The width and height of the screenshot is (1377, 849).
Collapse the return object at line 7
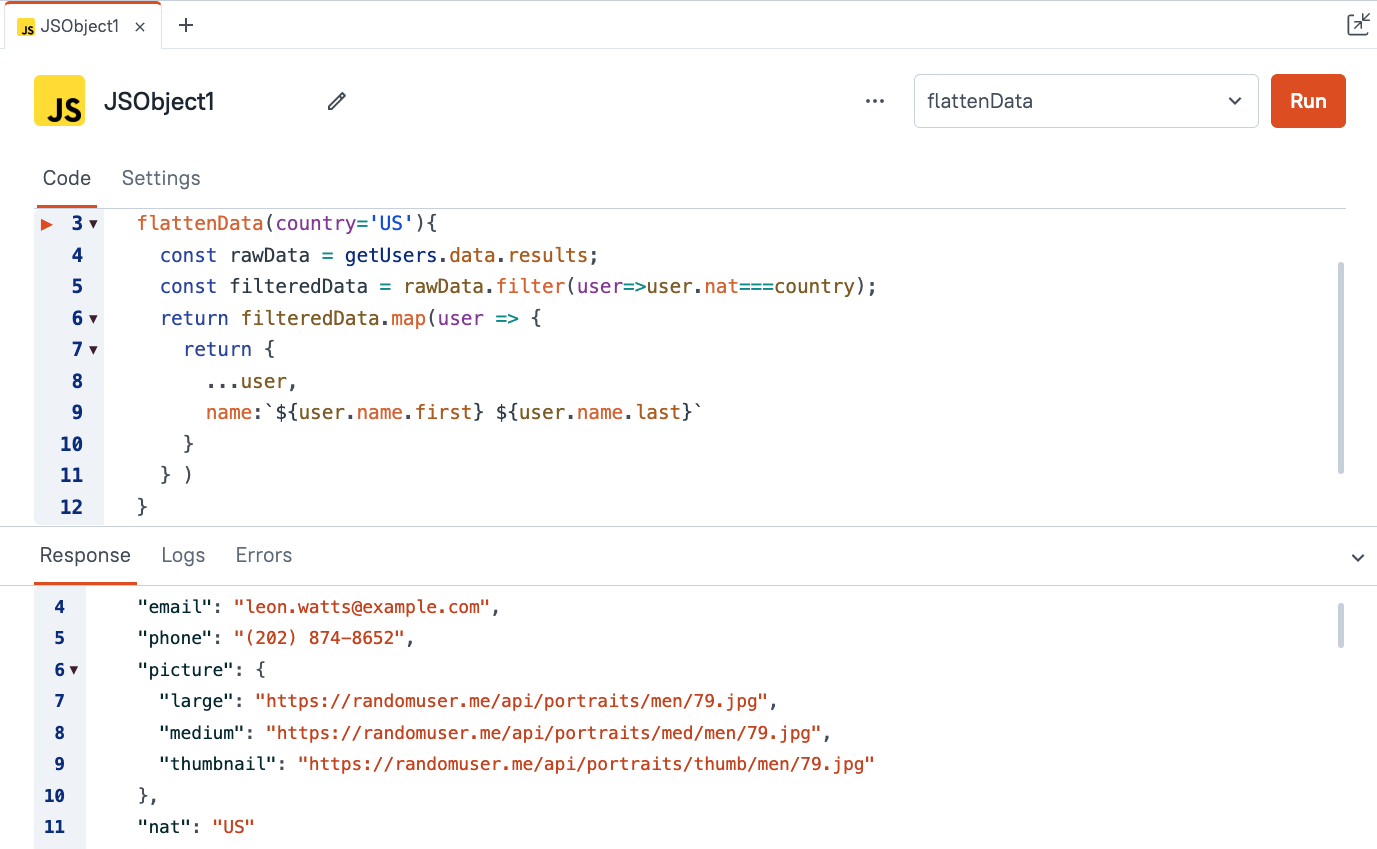tap(94, 350)
